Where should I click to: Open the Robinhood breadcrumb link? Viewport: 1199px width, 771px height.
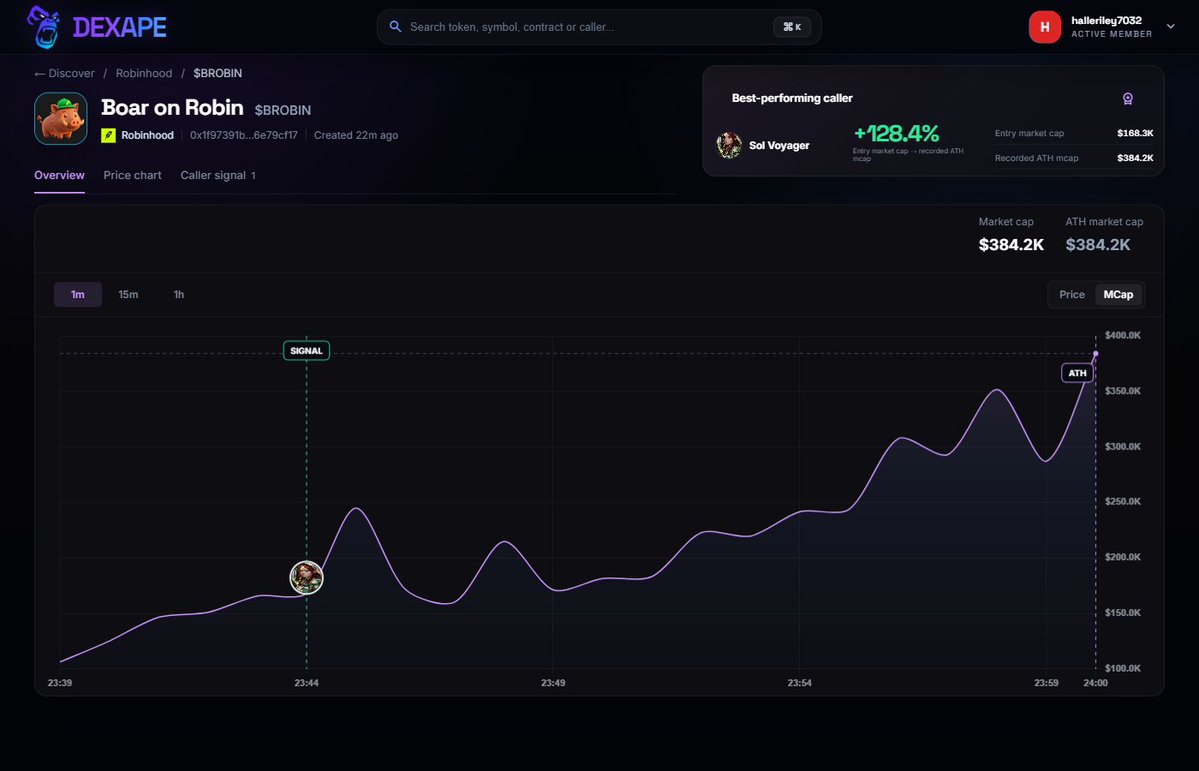(144, 73)
